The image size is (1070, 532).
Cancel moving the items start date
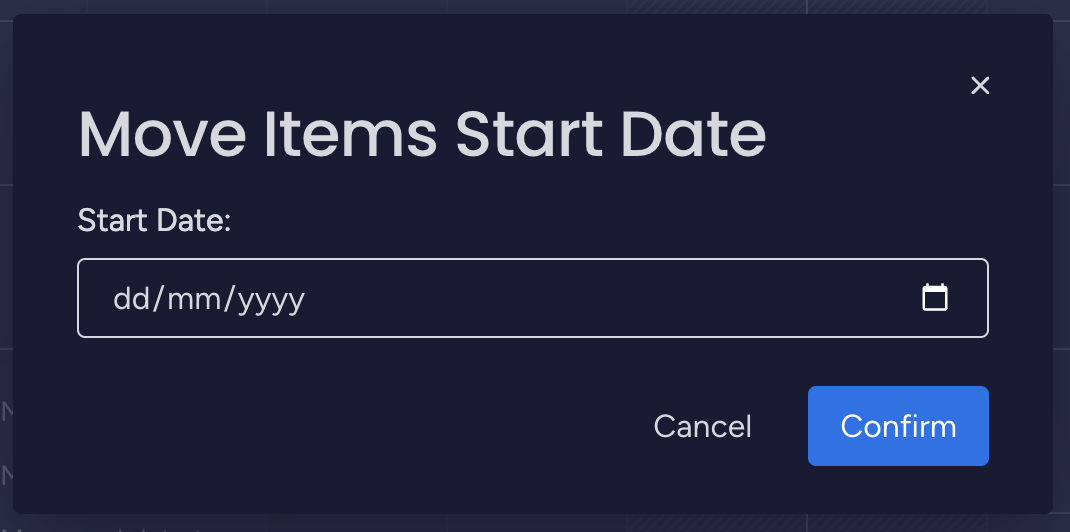702,426
